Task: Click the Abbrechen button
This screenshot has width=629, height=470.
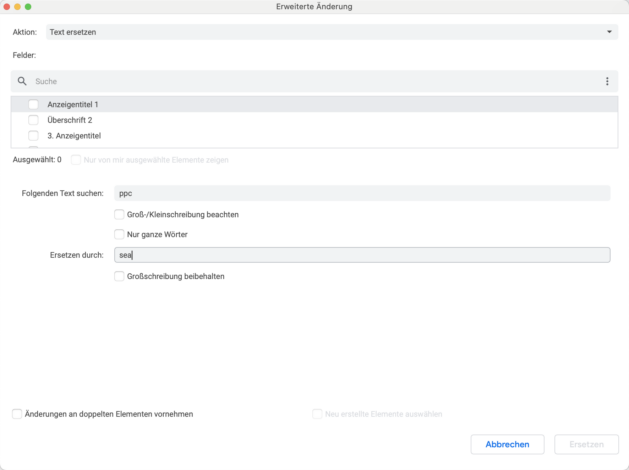Action: coord(507,444)
